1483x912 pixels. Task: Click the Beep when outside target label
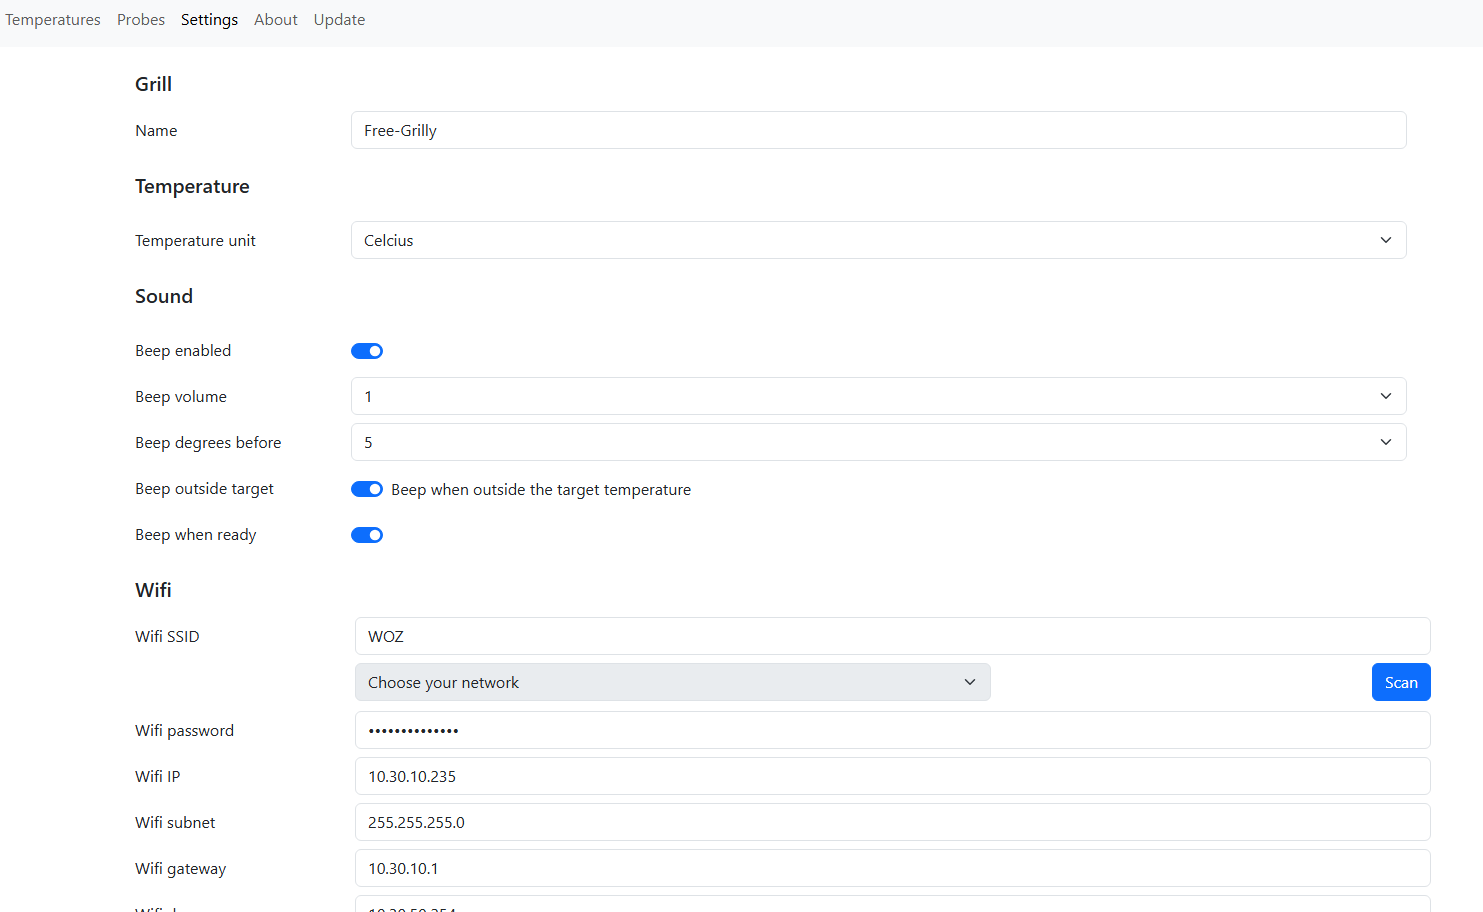click(x=541, y=490)
